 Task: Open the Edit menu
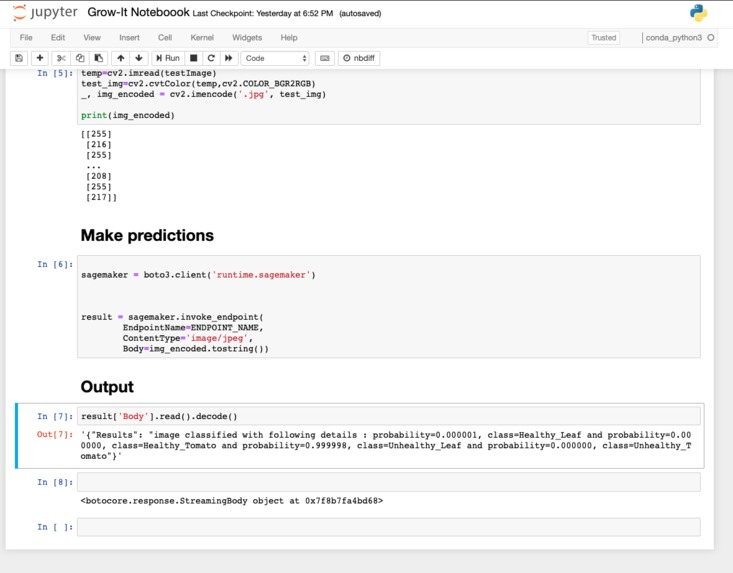pos(58,37)
